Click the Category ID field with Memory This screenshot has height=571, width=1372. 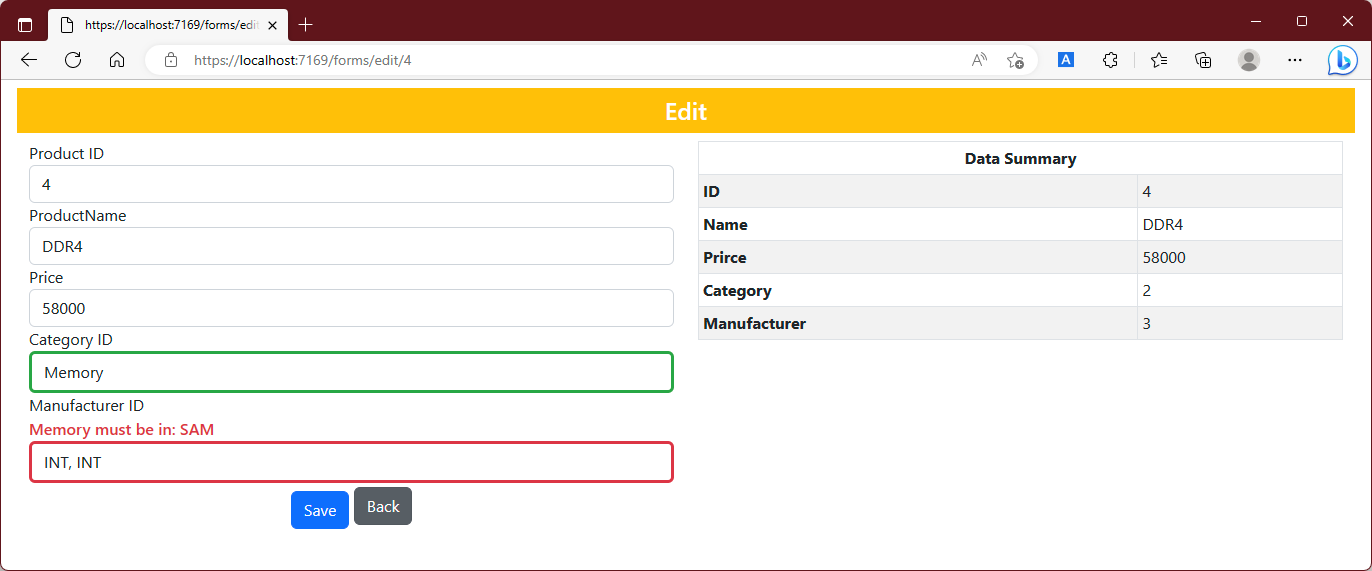(x=351, y=372)
